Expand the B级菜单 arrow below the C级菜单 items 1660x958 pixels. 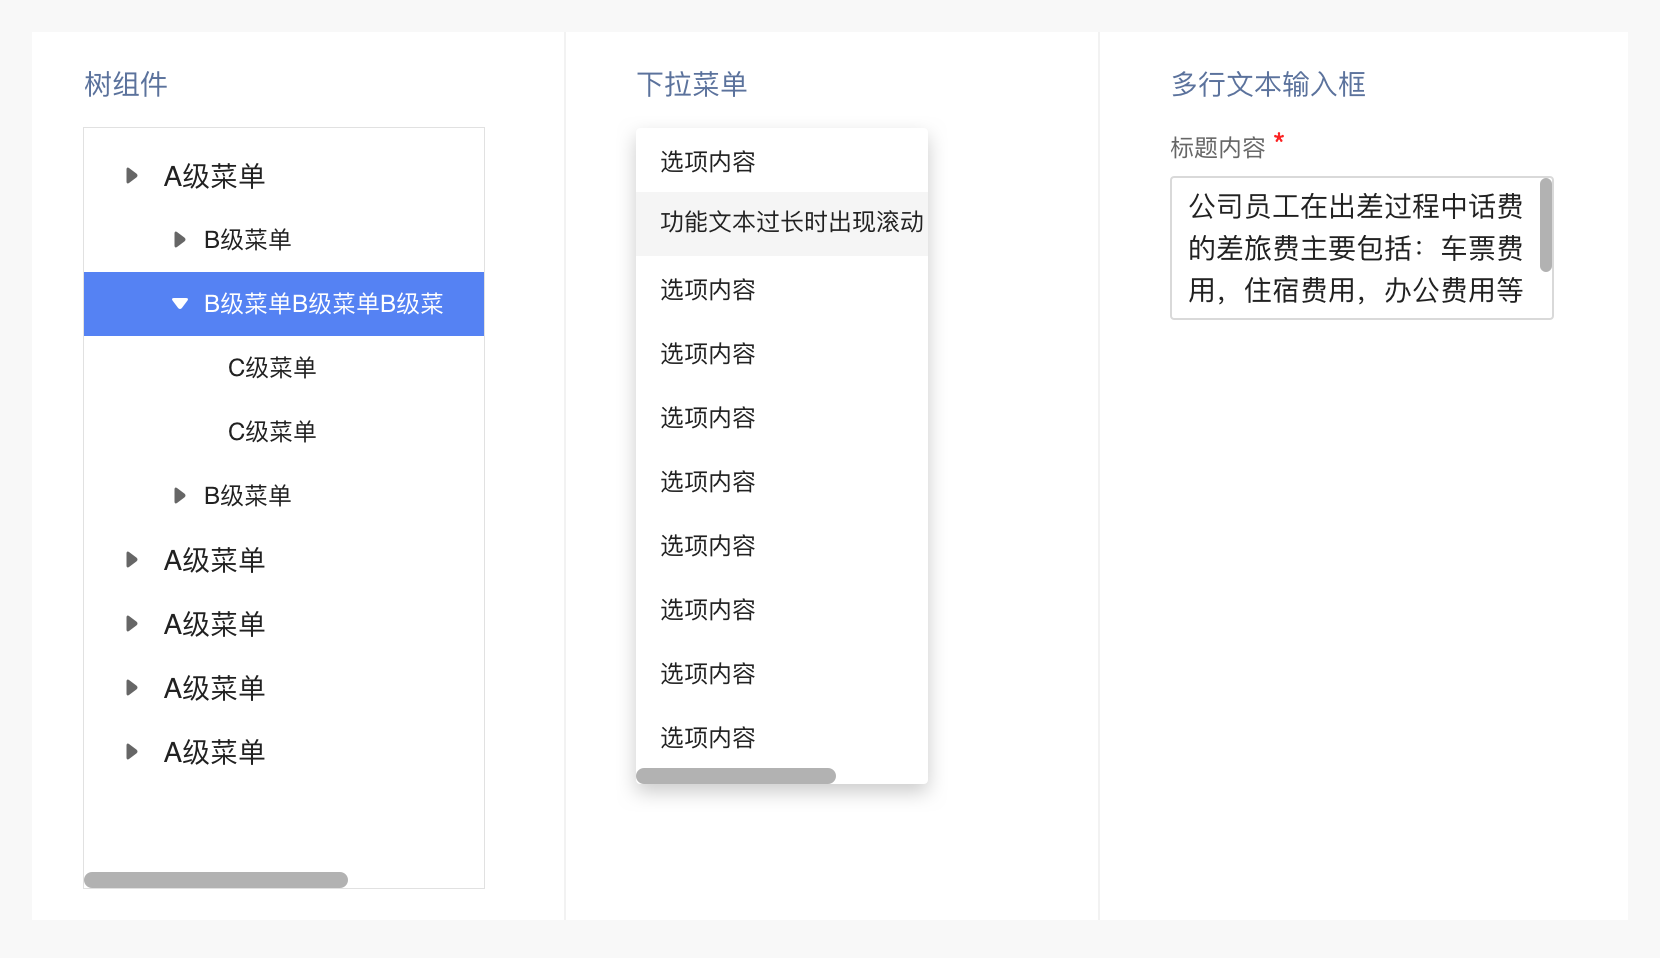click(x=180, y=496)
